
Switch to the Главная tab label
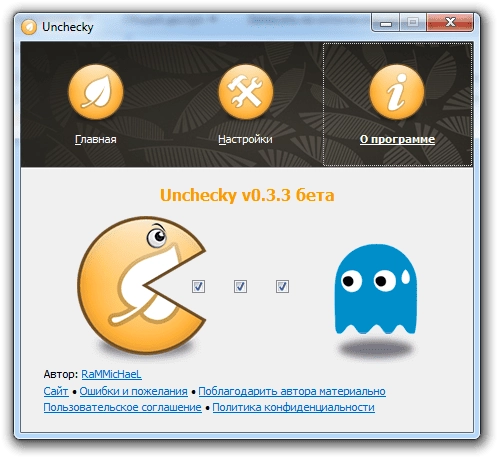click(96, 139)
